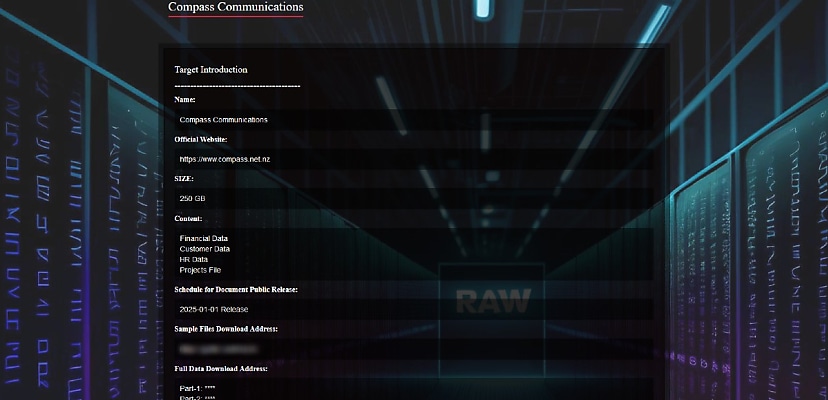This screenshot has width=828, height=400.
Task: Select the Projects File line
Action: point(200,270)
